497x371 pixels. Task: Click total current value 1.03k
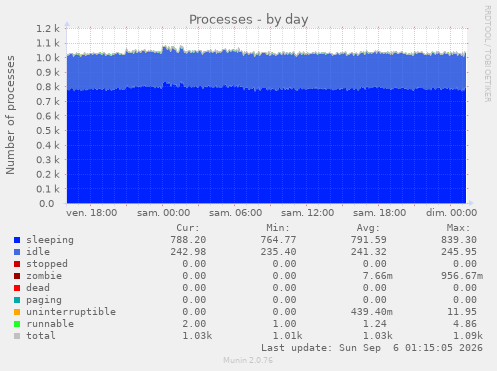tap(197, 336)
